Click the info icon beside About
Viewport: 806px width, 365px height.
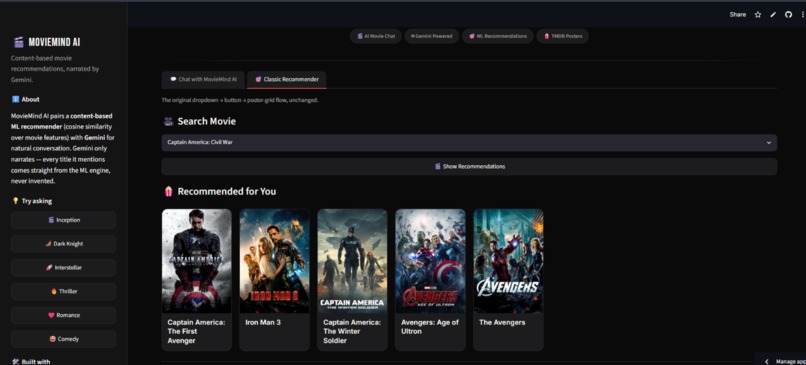15,99
